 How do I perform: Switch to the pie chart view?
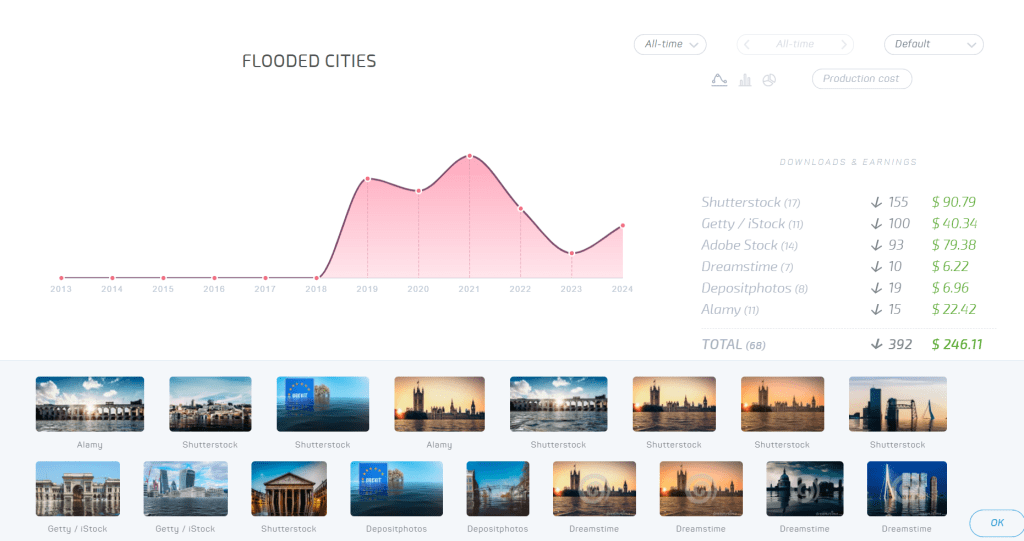click(x=769, y=80)
